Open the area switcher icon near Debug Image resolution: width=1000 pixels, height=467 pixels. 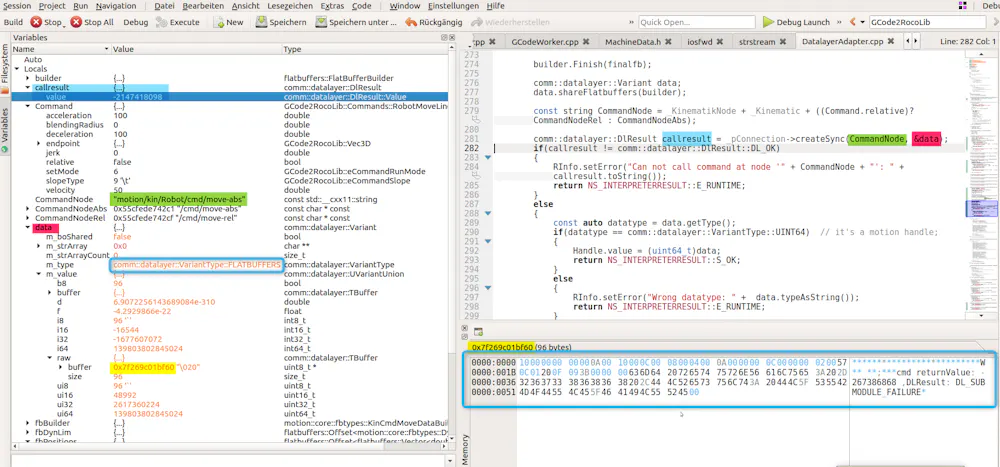[x=962, y=6]
